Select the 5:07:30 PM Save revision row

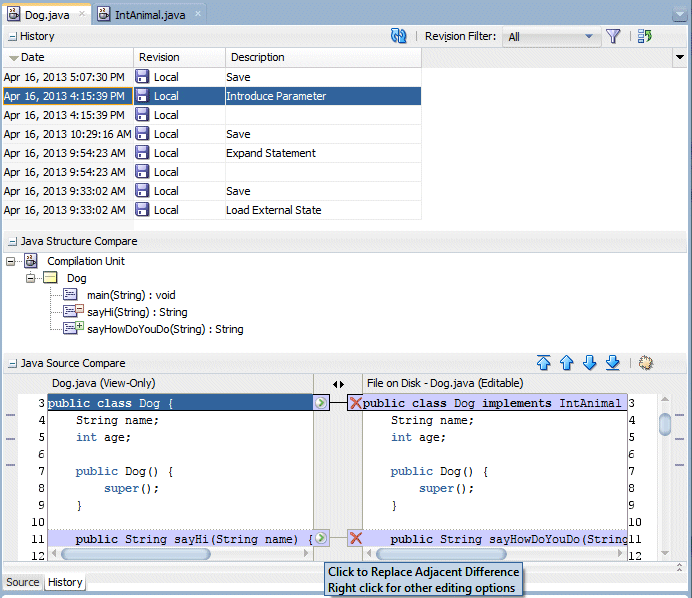coord(212,77)
